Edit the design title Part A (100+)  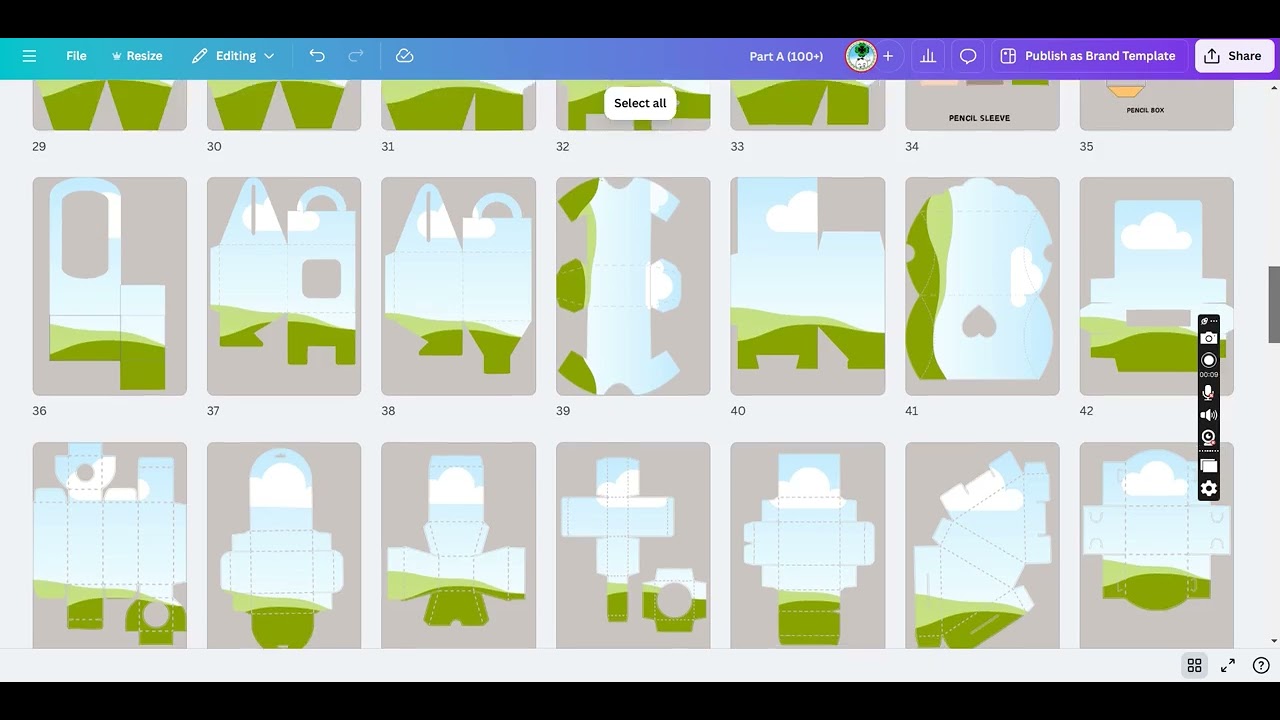coord(786,56)
